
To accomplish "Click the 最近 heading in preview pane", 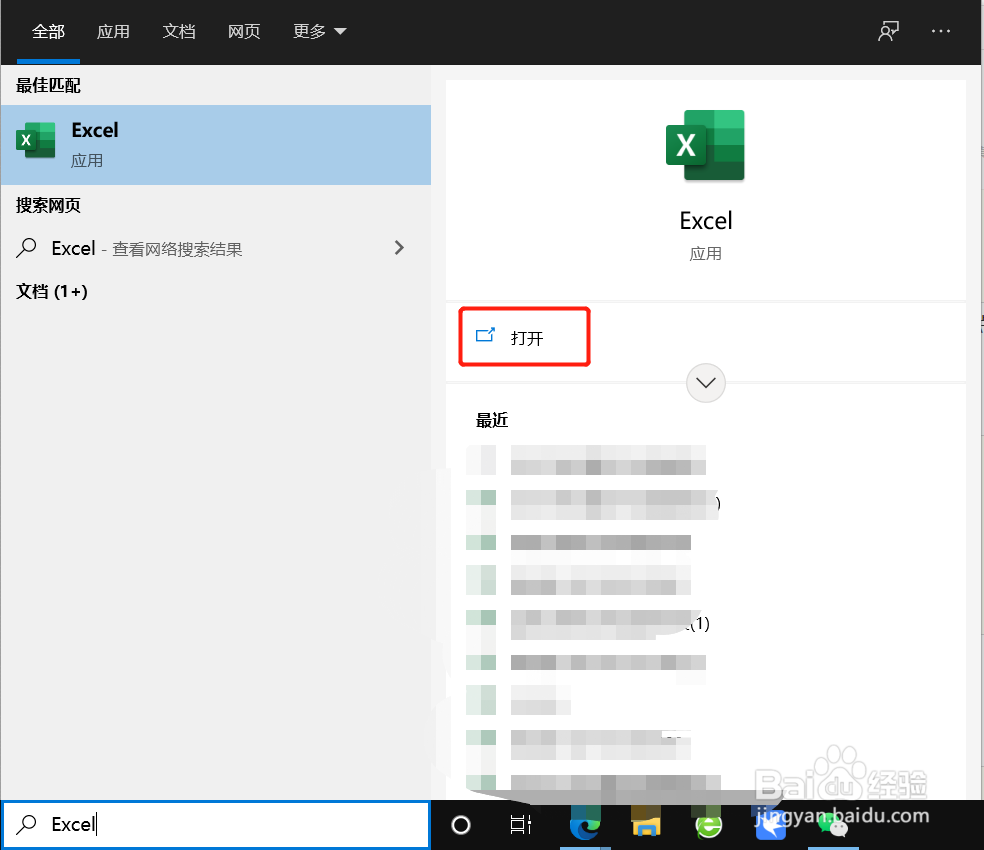I will point(492,420).
